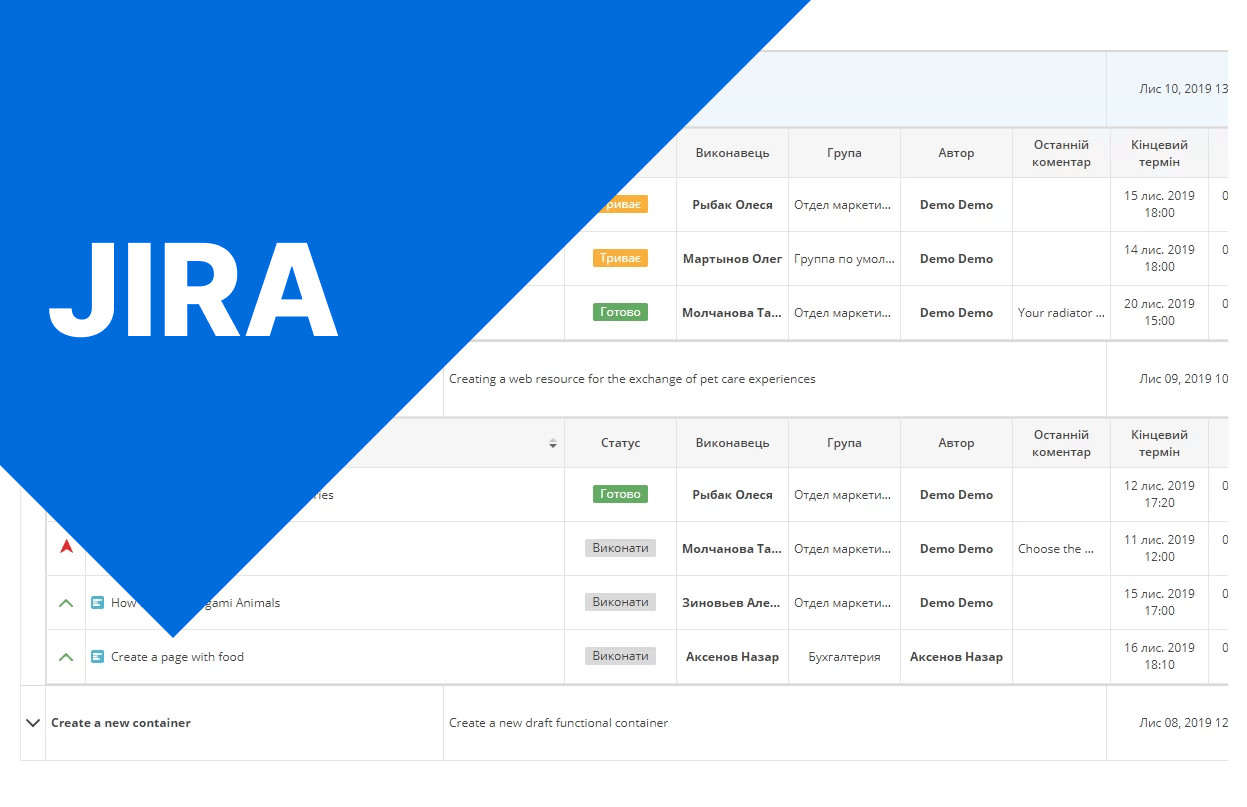Open the Create a new container project title
The width and height of the screenshot is (1247, 807).
coord(121,723)
